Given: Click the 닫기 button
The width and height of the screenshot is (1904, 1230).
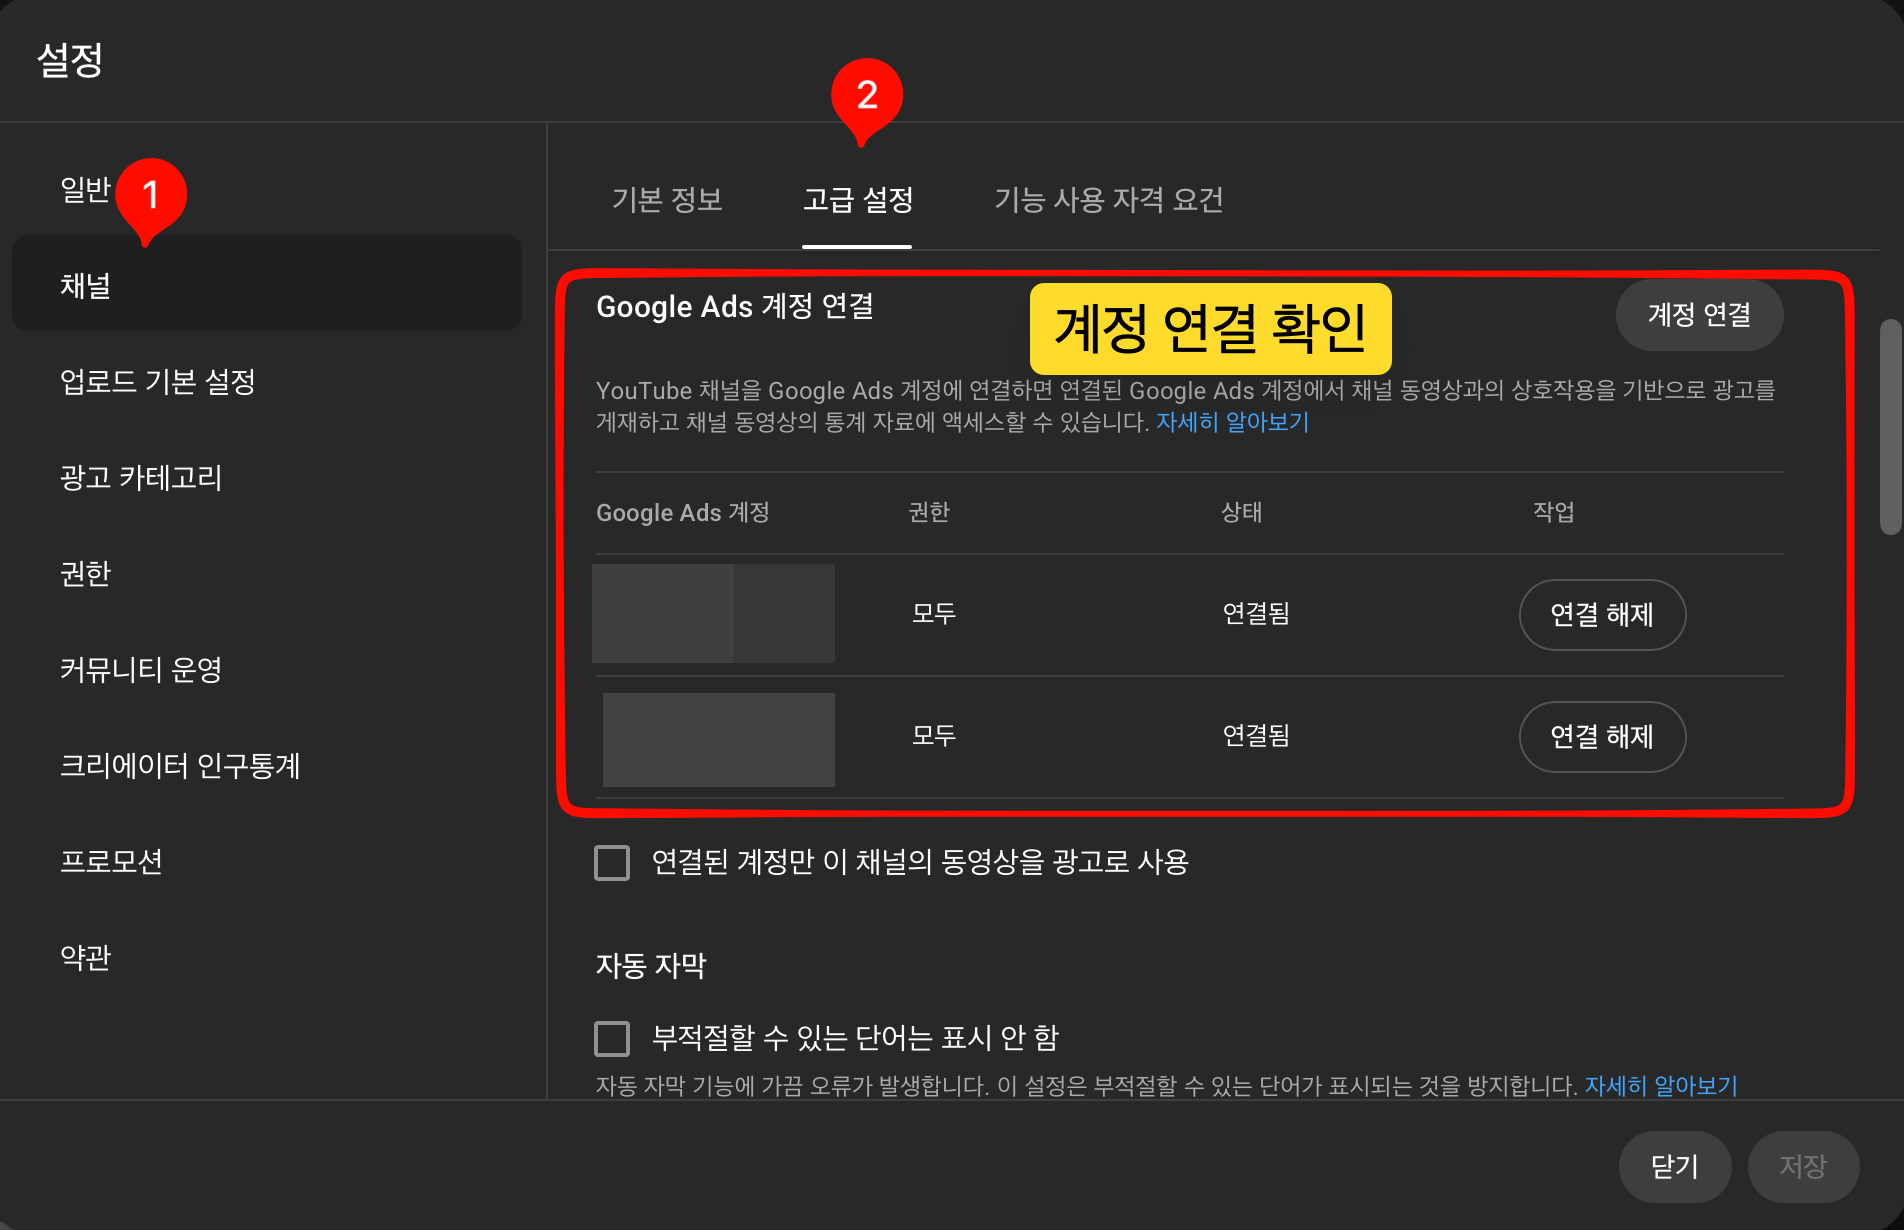Looking at the screenshot, I should point(1675,1166).
